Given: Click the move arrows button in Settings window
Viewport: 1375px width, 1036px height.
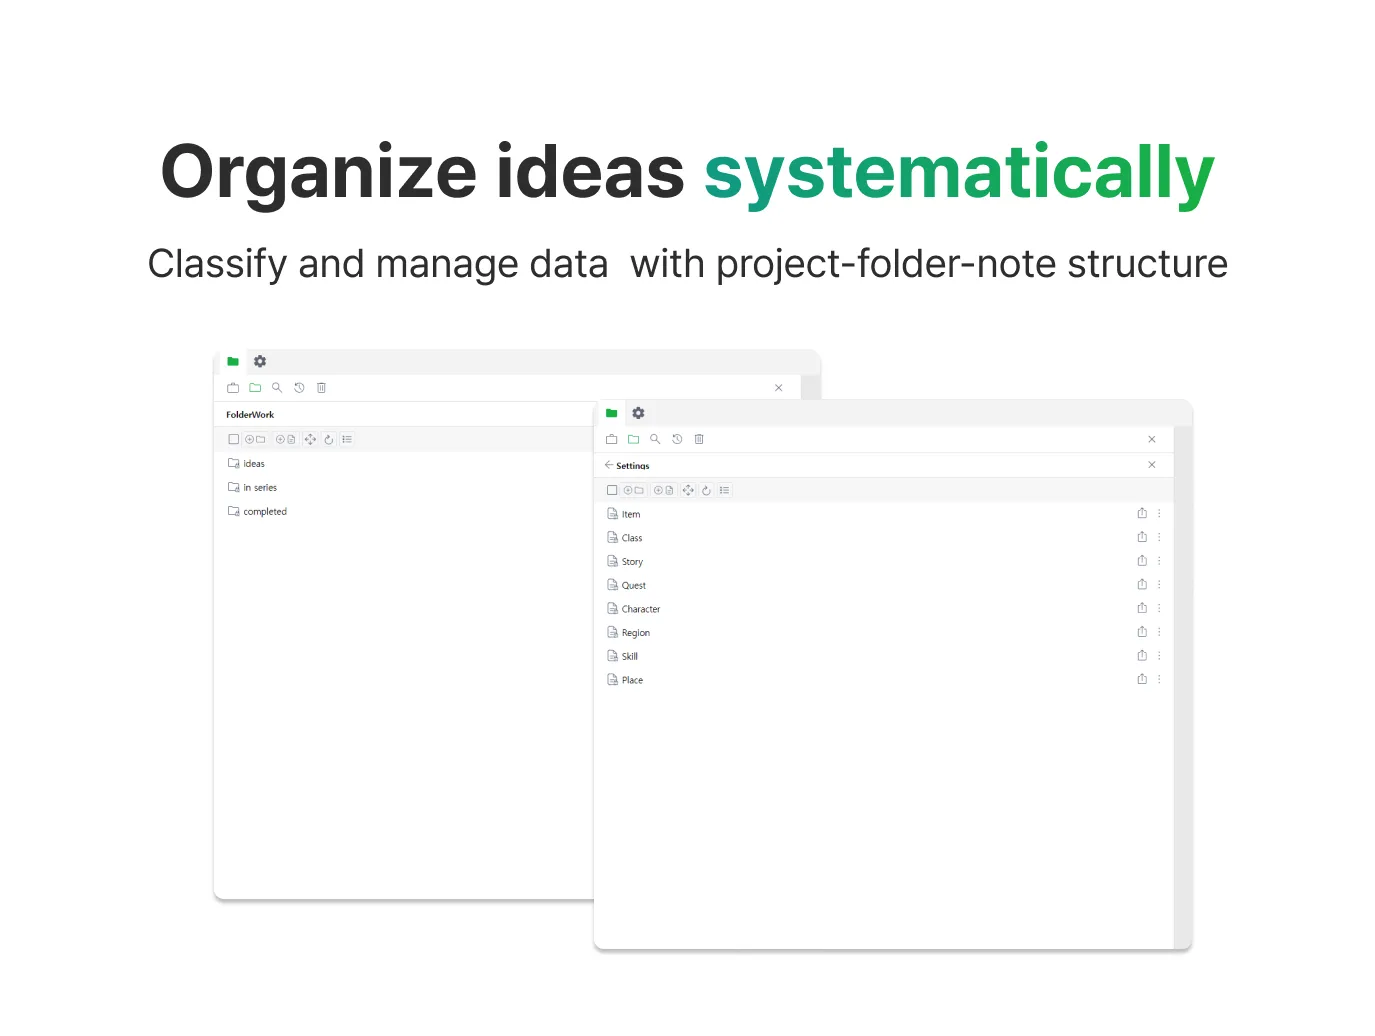Looking at the screenshot, I should click(688, 490).
